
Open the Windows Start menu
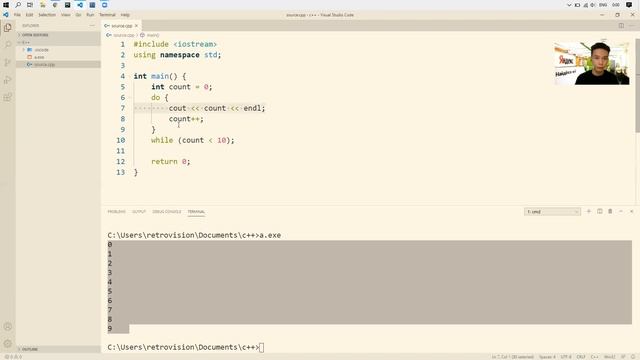click(6, 5)
